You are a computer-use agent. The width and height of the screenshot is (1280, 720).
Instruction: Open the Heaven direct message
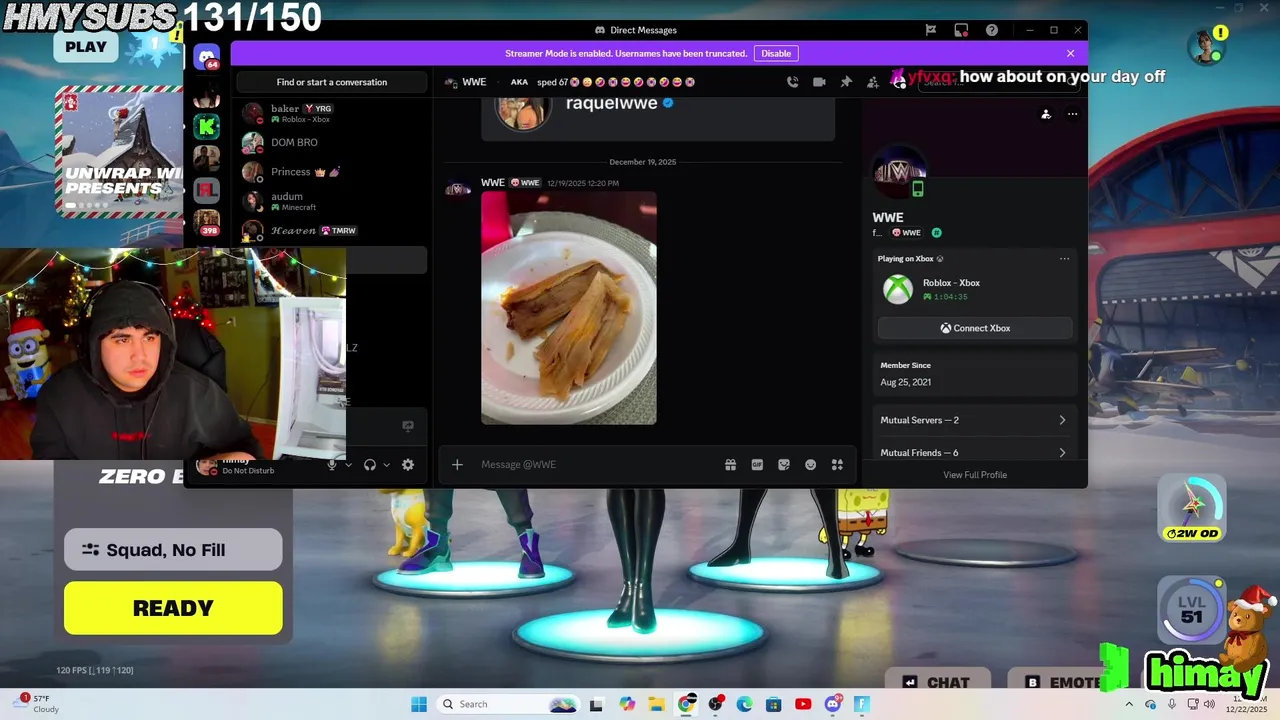[332, 230]
